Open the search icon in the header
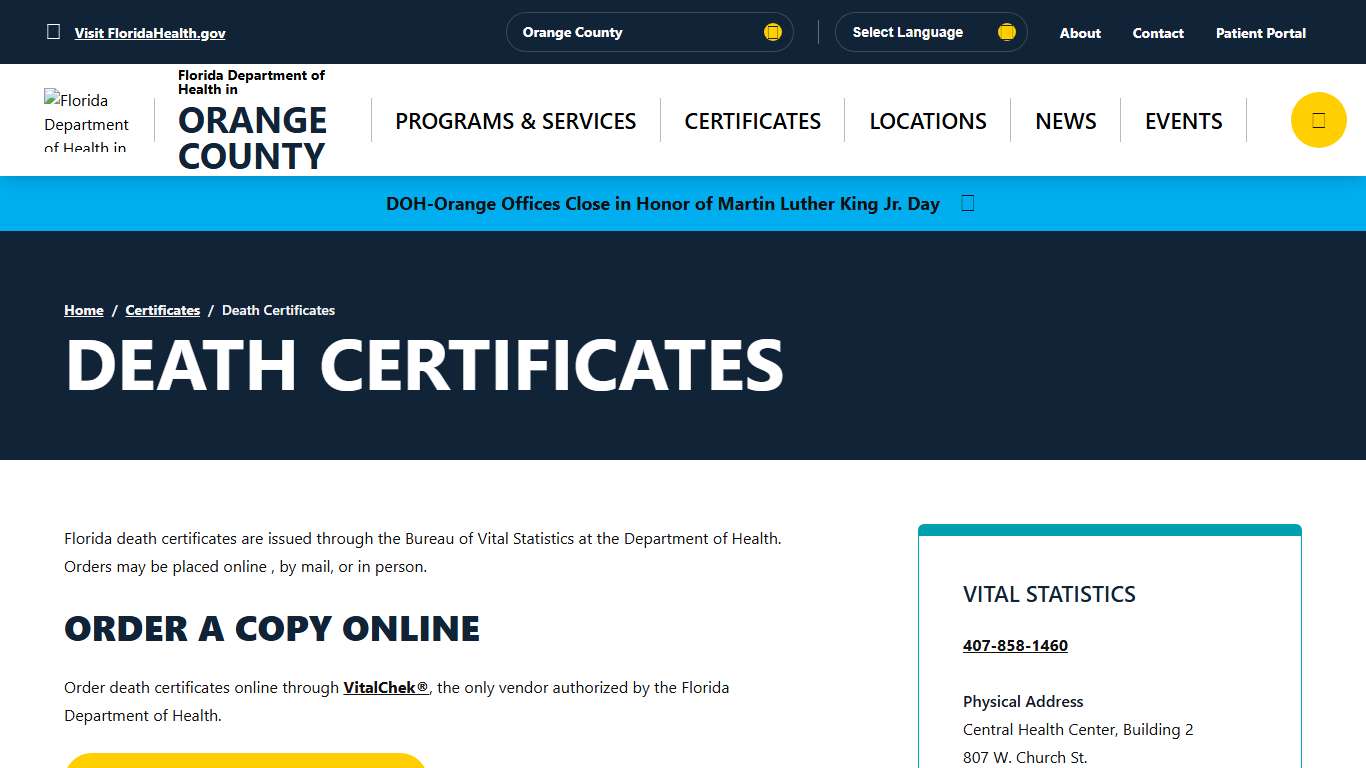Viewport: 1366px width, 768px height. click(1318, 119)
